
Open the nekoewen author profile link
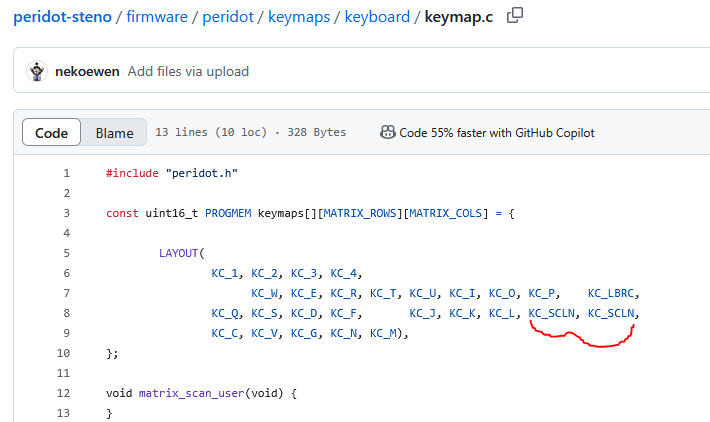coord(88,71)
